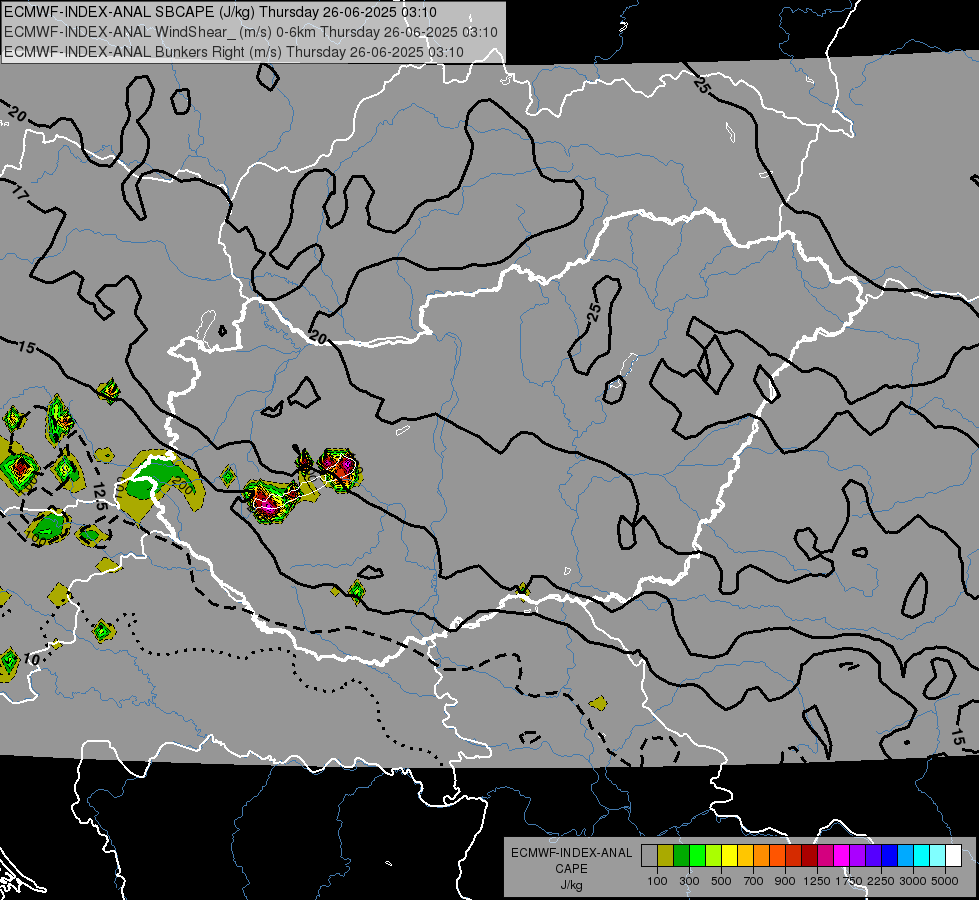Viewport: 979px width, 900px height.
Task: Click the '100' value under the legend
Action: [x=657, y=881]
